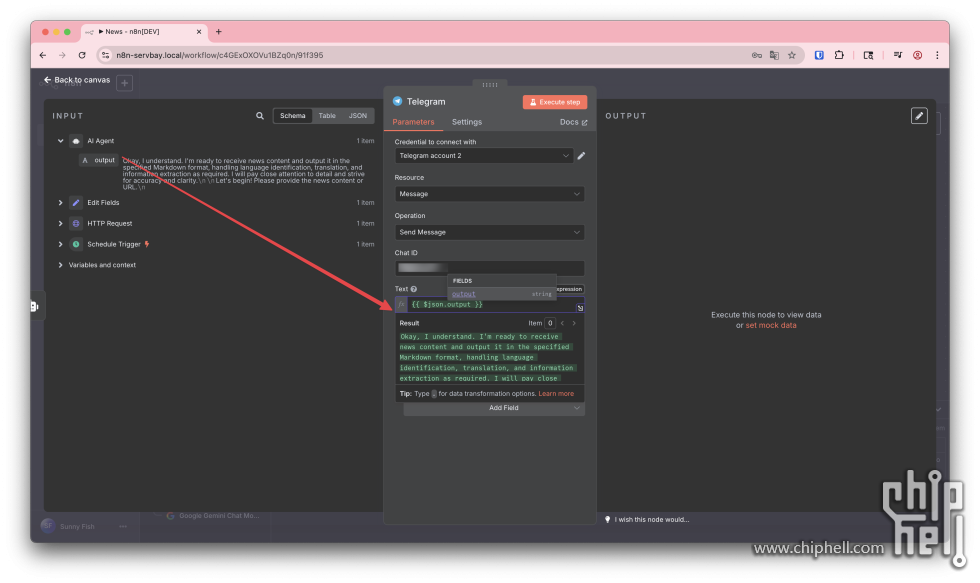The image size is (980, 583).
Task: Grab the node panel drag handle
Action: pyautogui.click(x=490, y=84)
